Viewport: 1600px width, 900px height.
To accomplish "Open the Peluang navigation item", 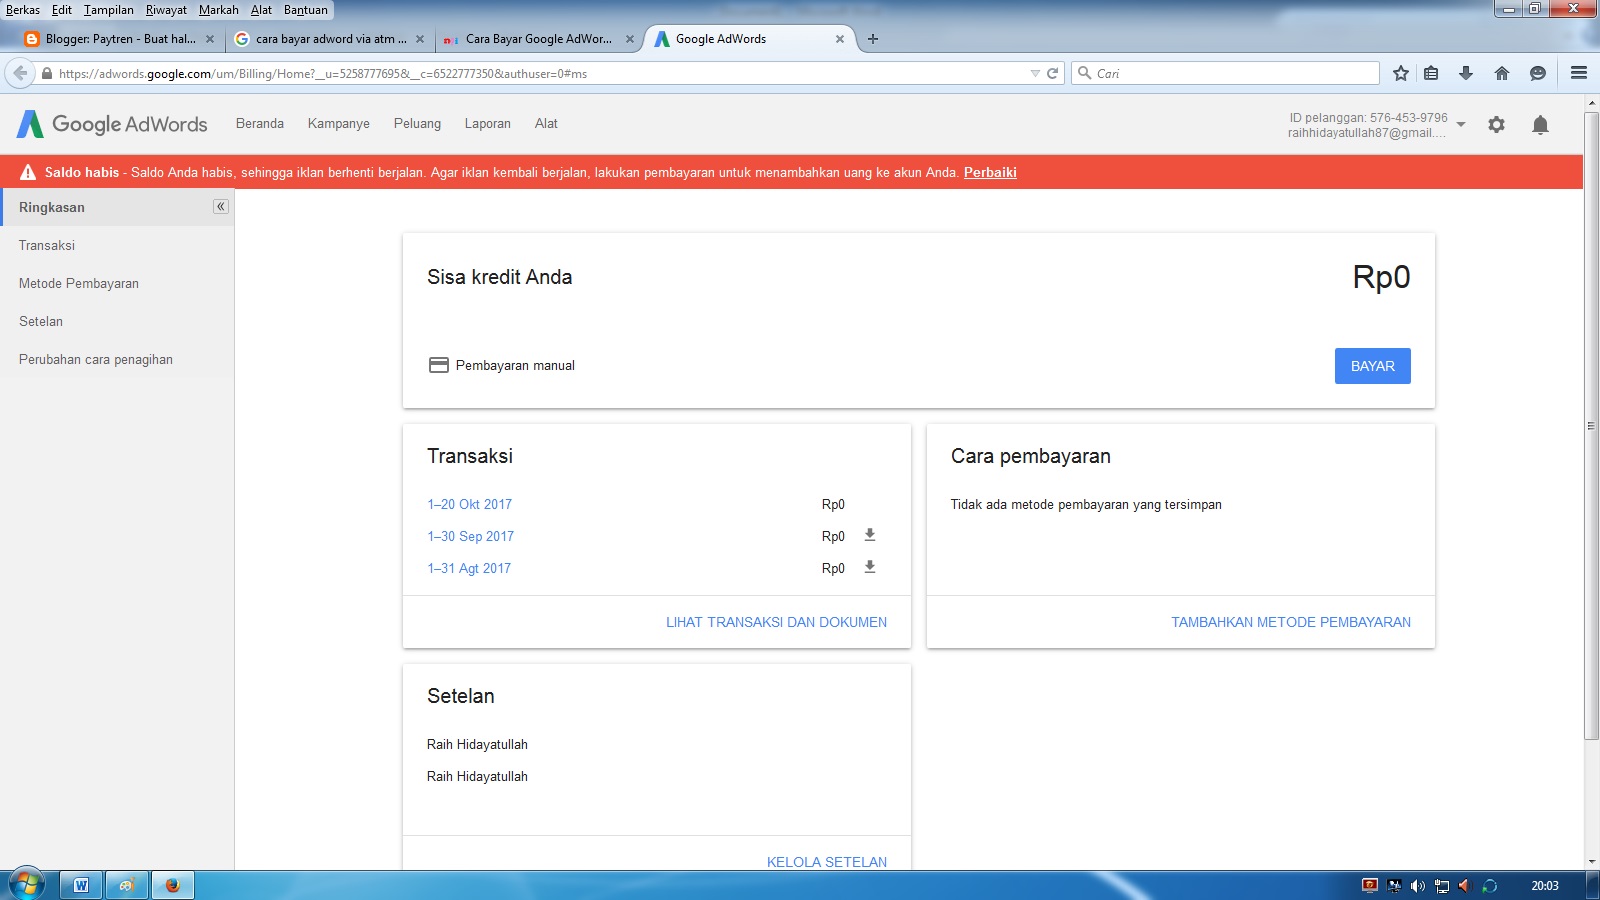I will pos(417,124).
